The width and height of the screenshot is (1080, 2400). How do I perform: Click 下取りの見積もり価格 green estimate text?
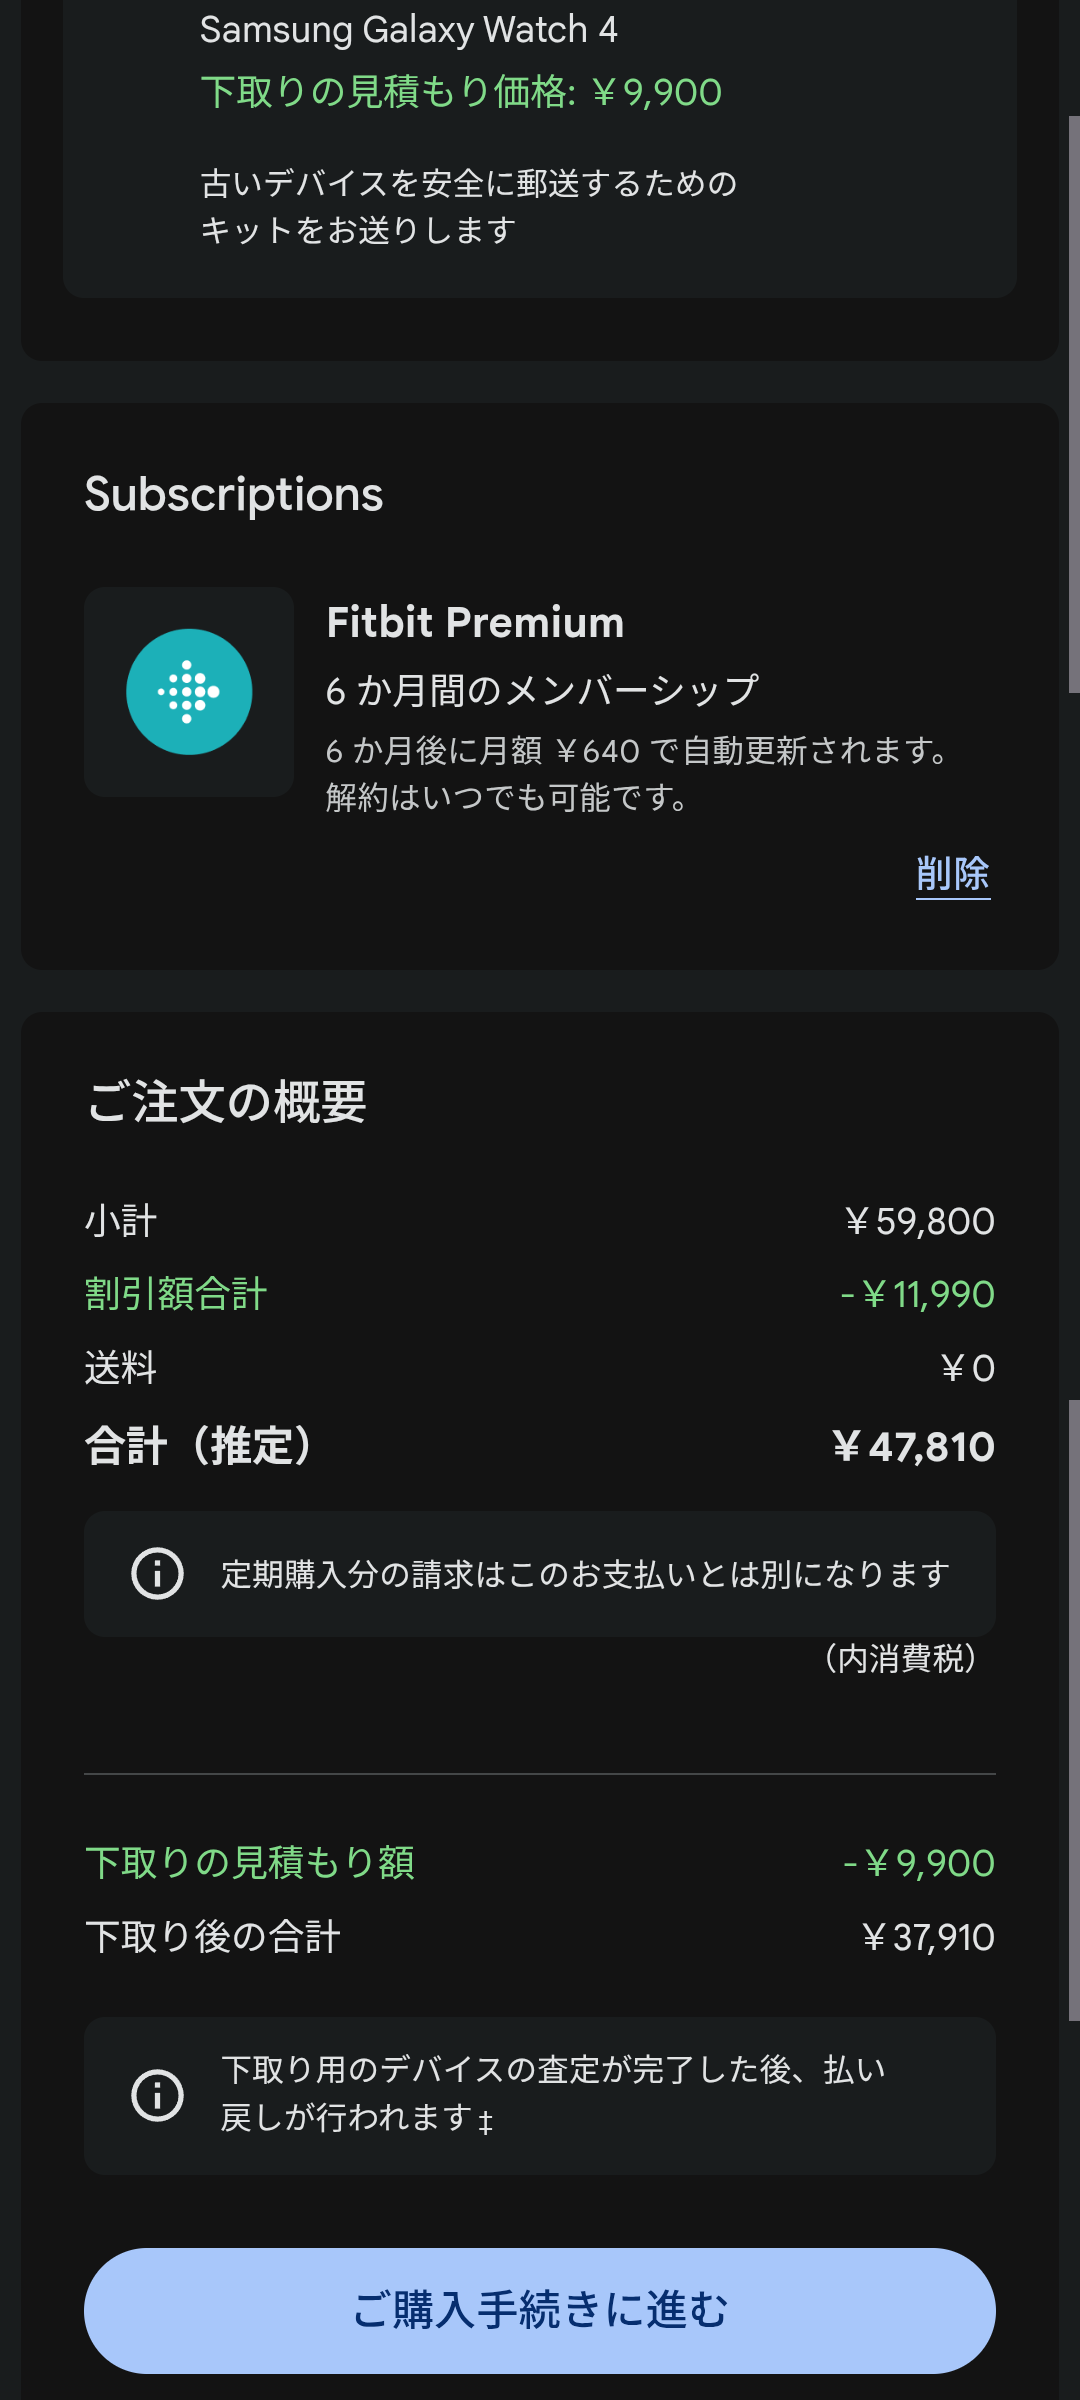pos(460,92)
